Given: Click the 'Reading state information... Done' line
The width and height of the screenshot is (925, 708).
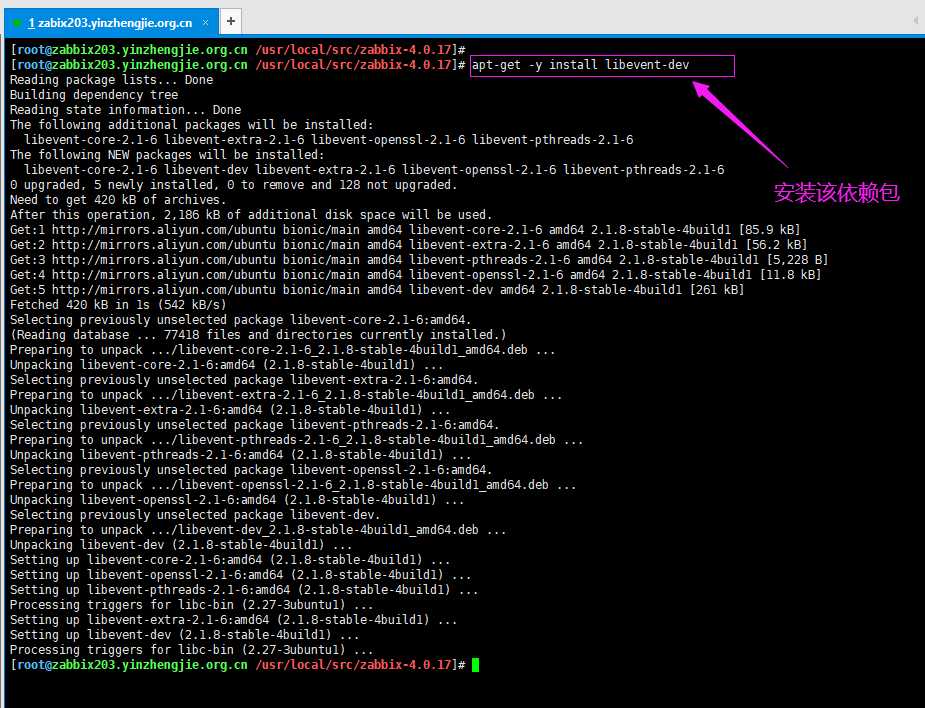Looking at the screenshot, I should pos(126,110).
